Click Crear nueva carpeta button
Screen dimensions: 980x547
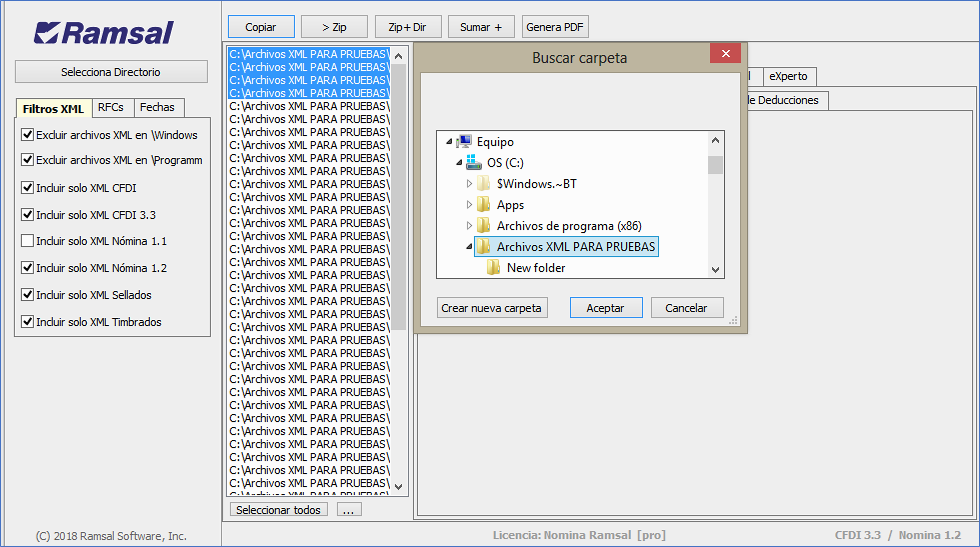[x=492, y=308]
